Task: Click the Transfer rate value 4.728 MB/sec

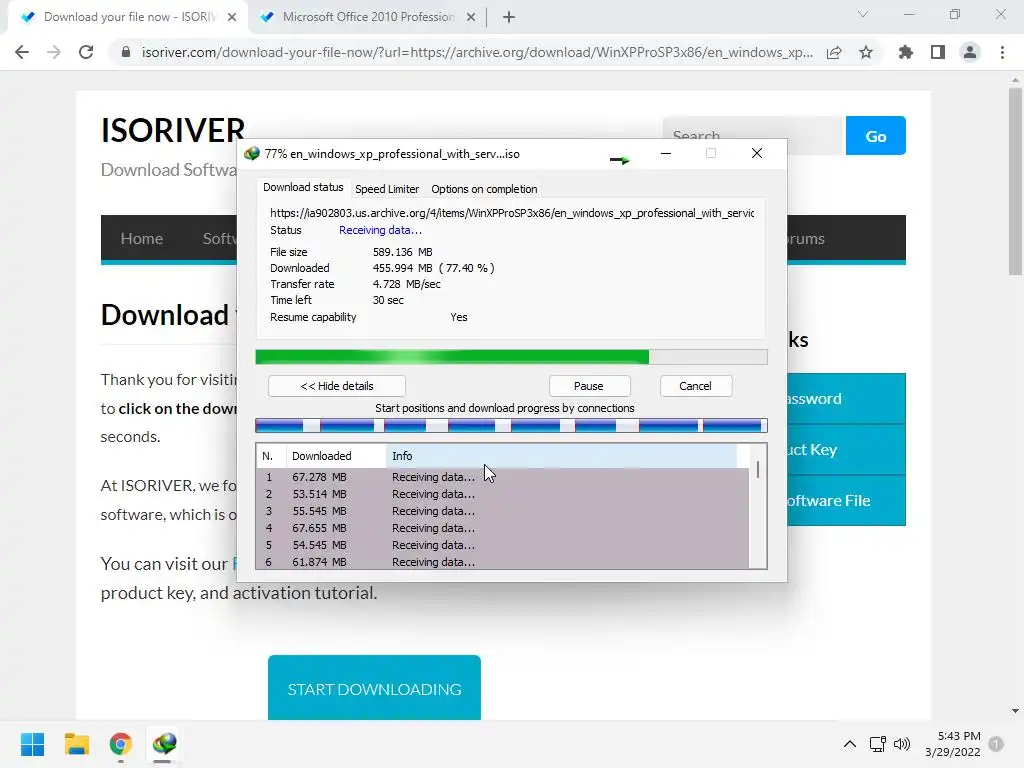Action: pyautogui.click(x=406, y=284)
